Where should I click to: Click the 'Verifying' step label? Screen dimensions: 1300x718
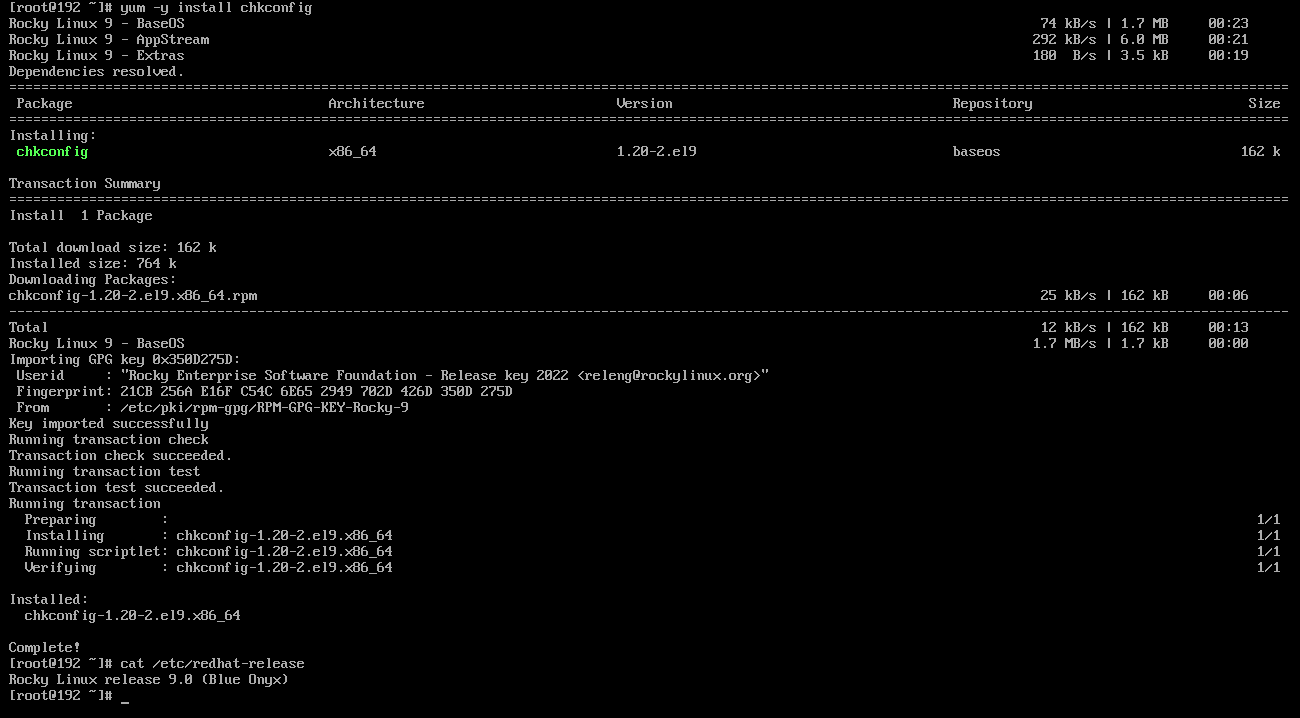[x=60, y=568]
